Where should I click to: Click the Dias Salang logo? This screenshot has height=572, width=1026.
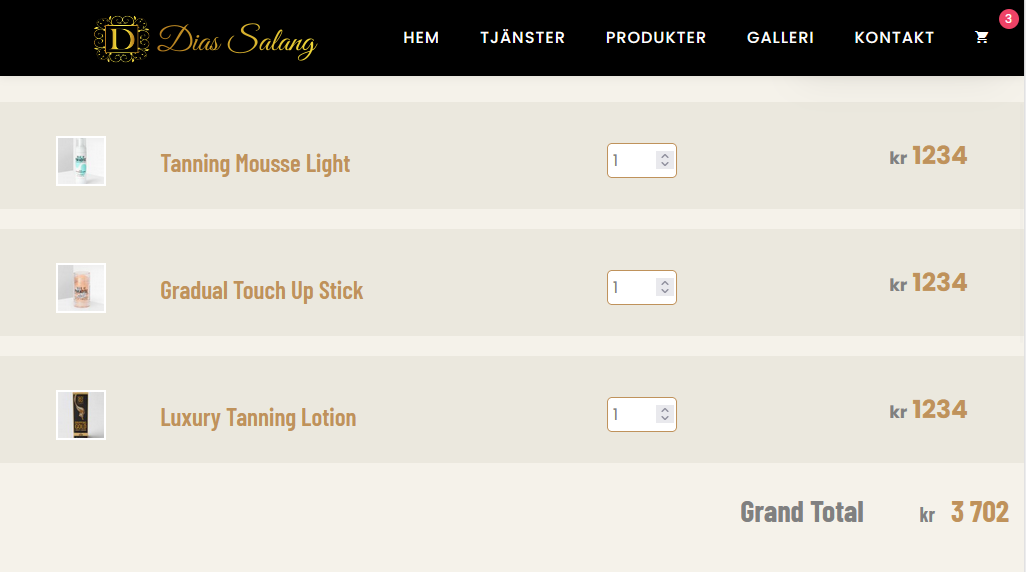point(205,39)
